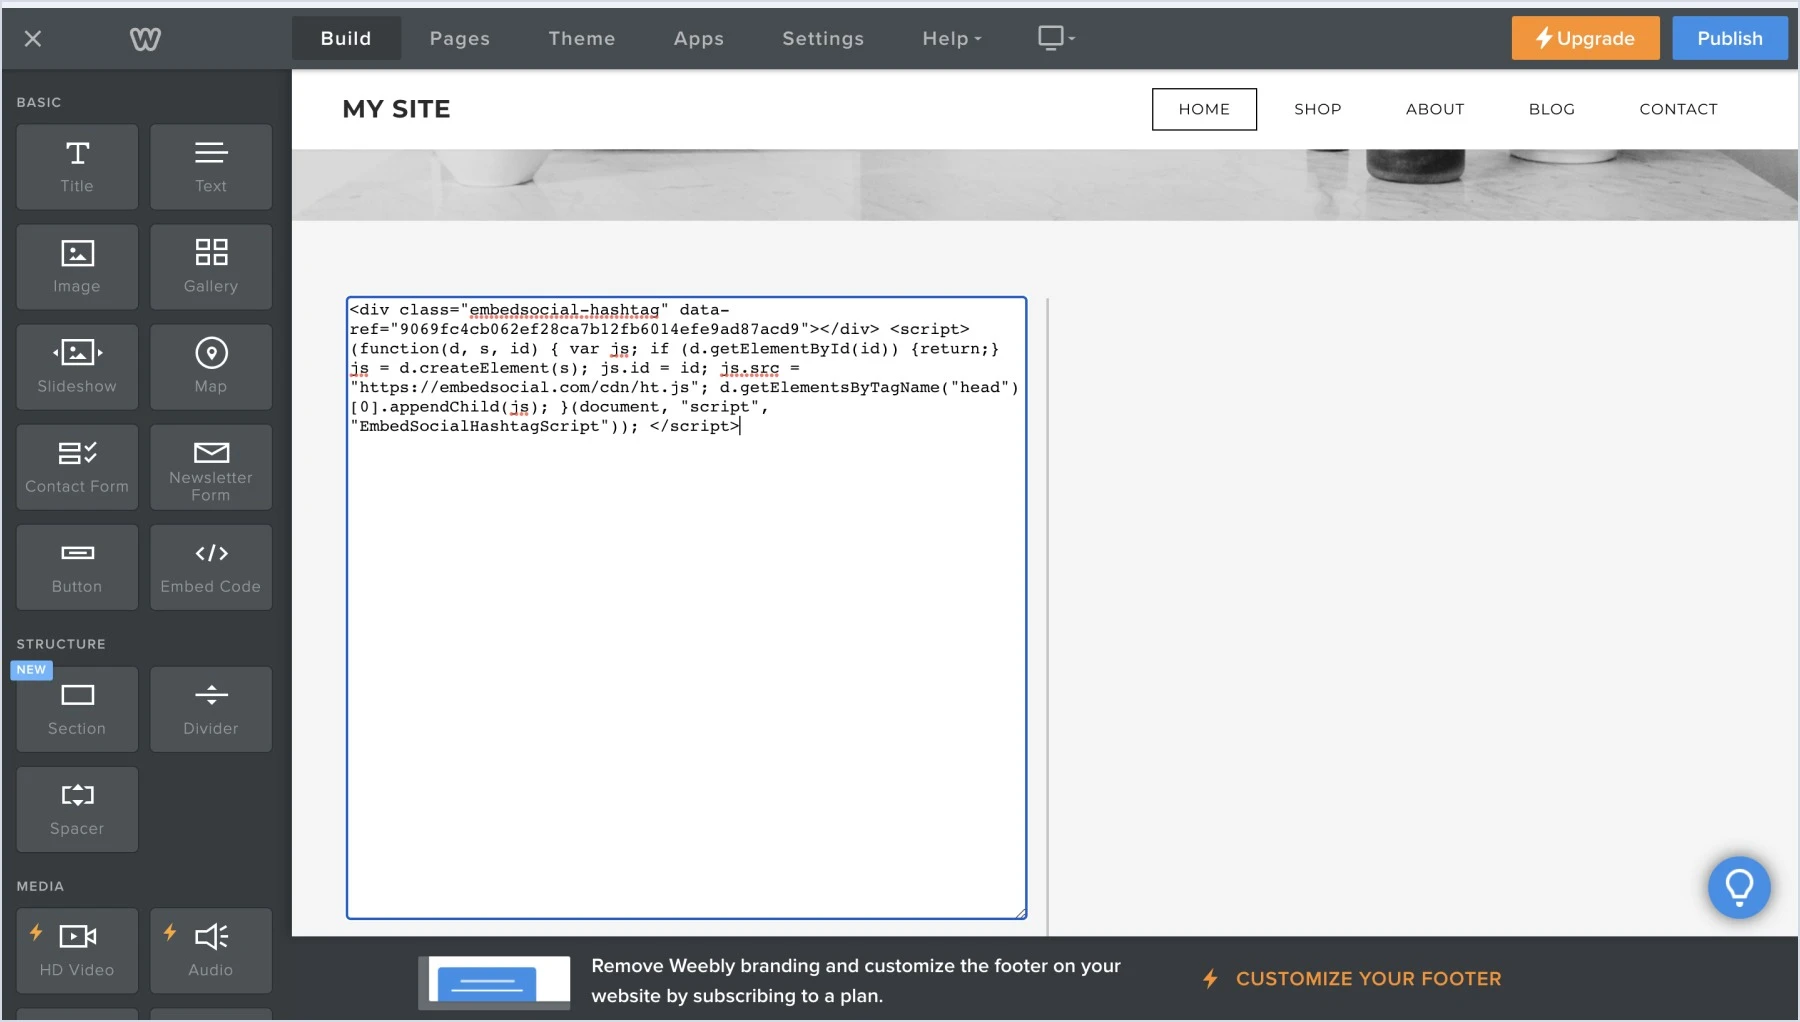Choose the Embed Code element
The width and height of the screenshot is (1800, 1022).
point(211,567)
